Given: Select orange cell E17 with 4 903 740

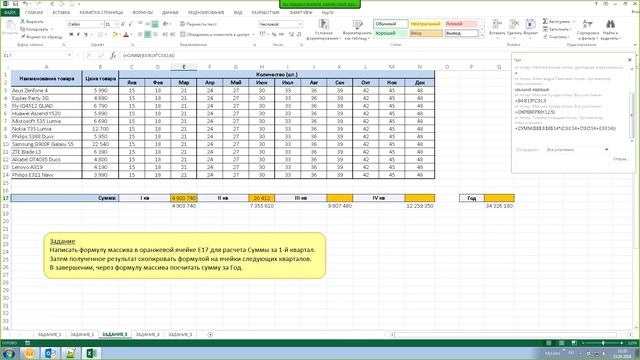Looking at the screenshot, I should click(184, 198).
